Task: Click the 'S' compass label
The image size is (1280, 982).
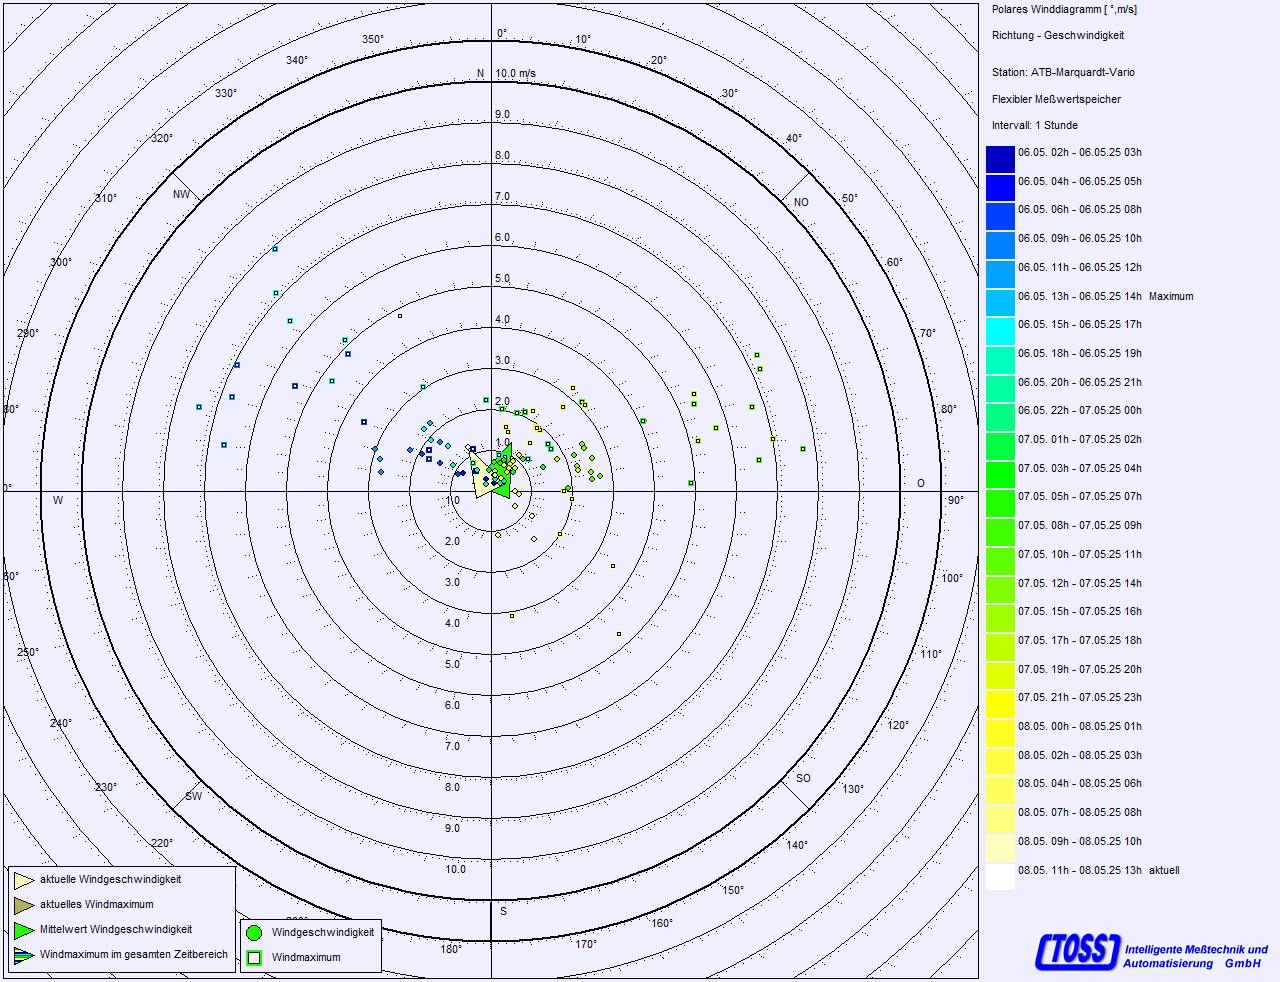Action: [504, 912]
